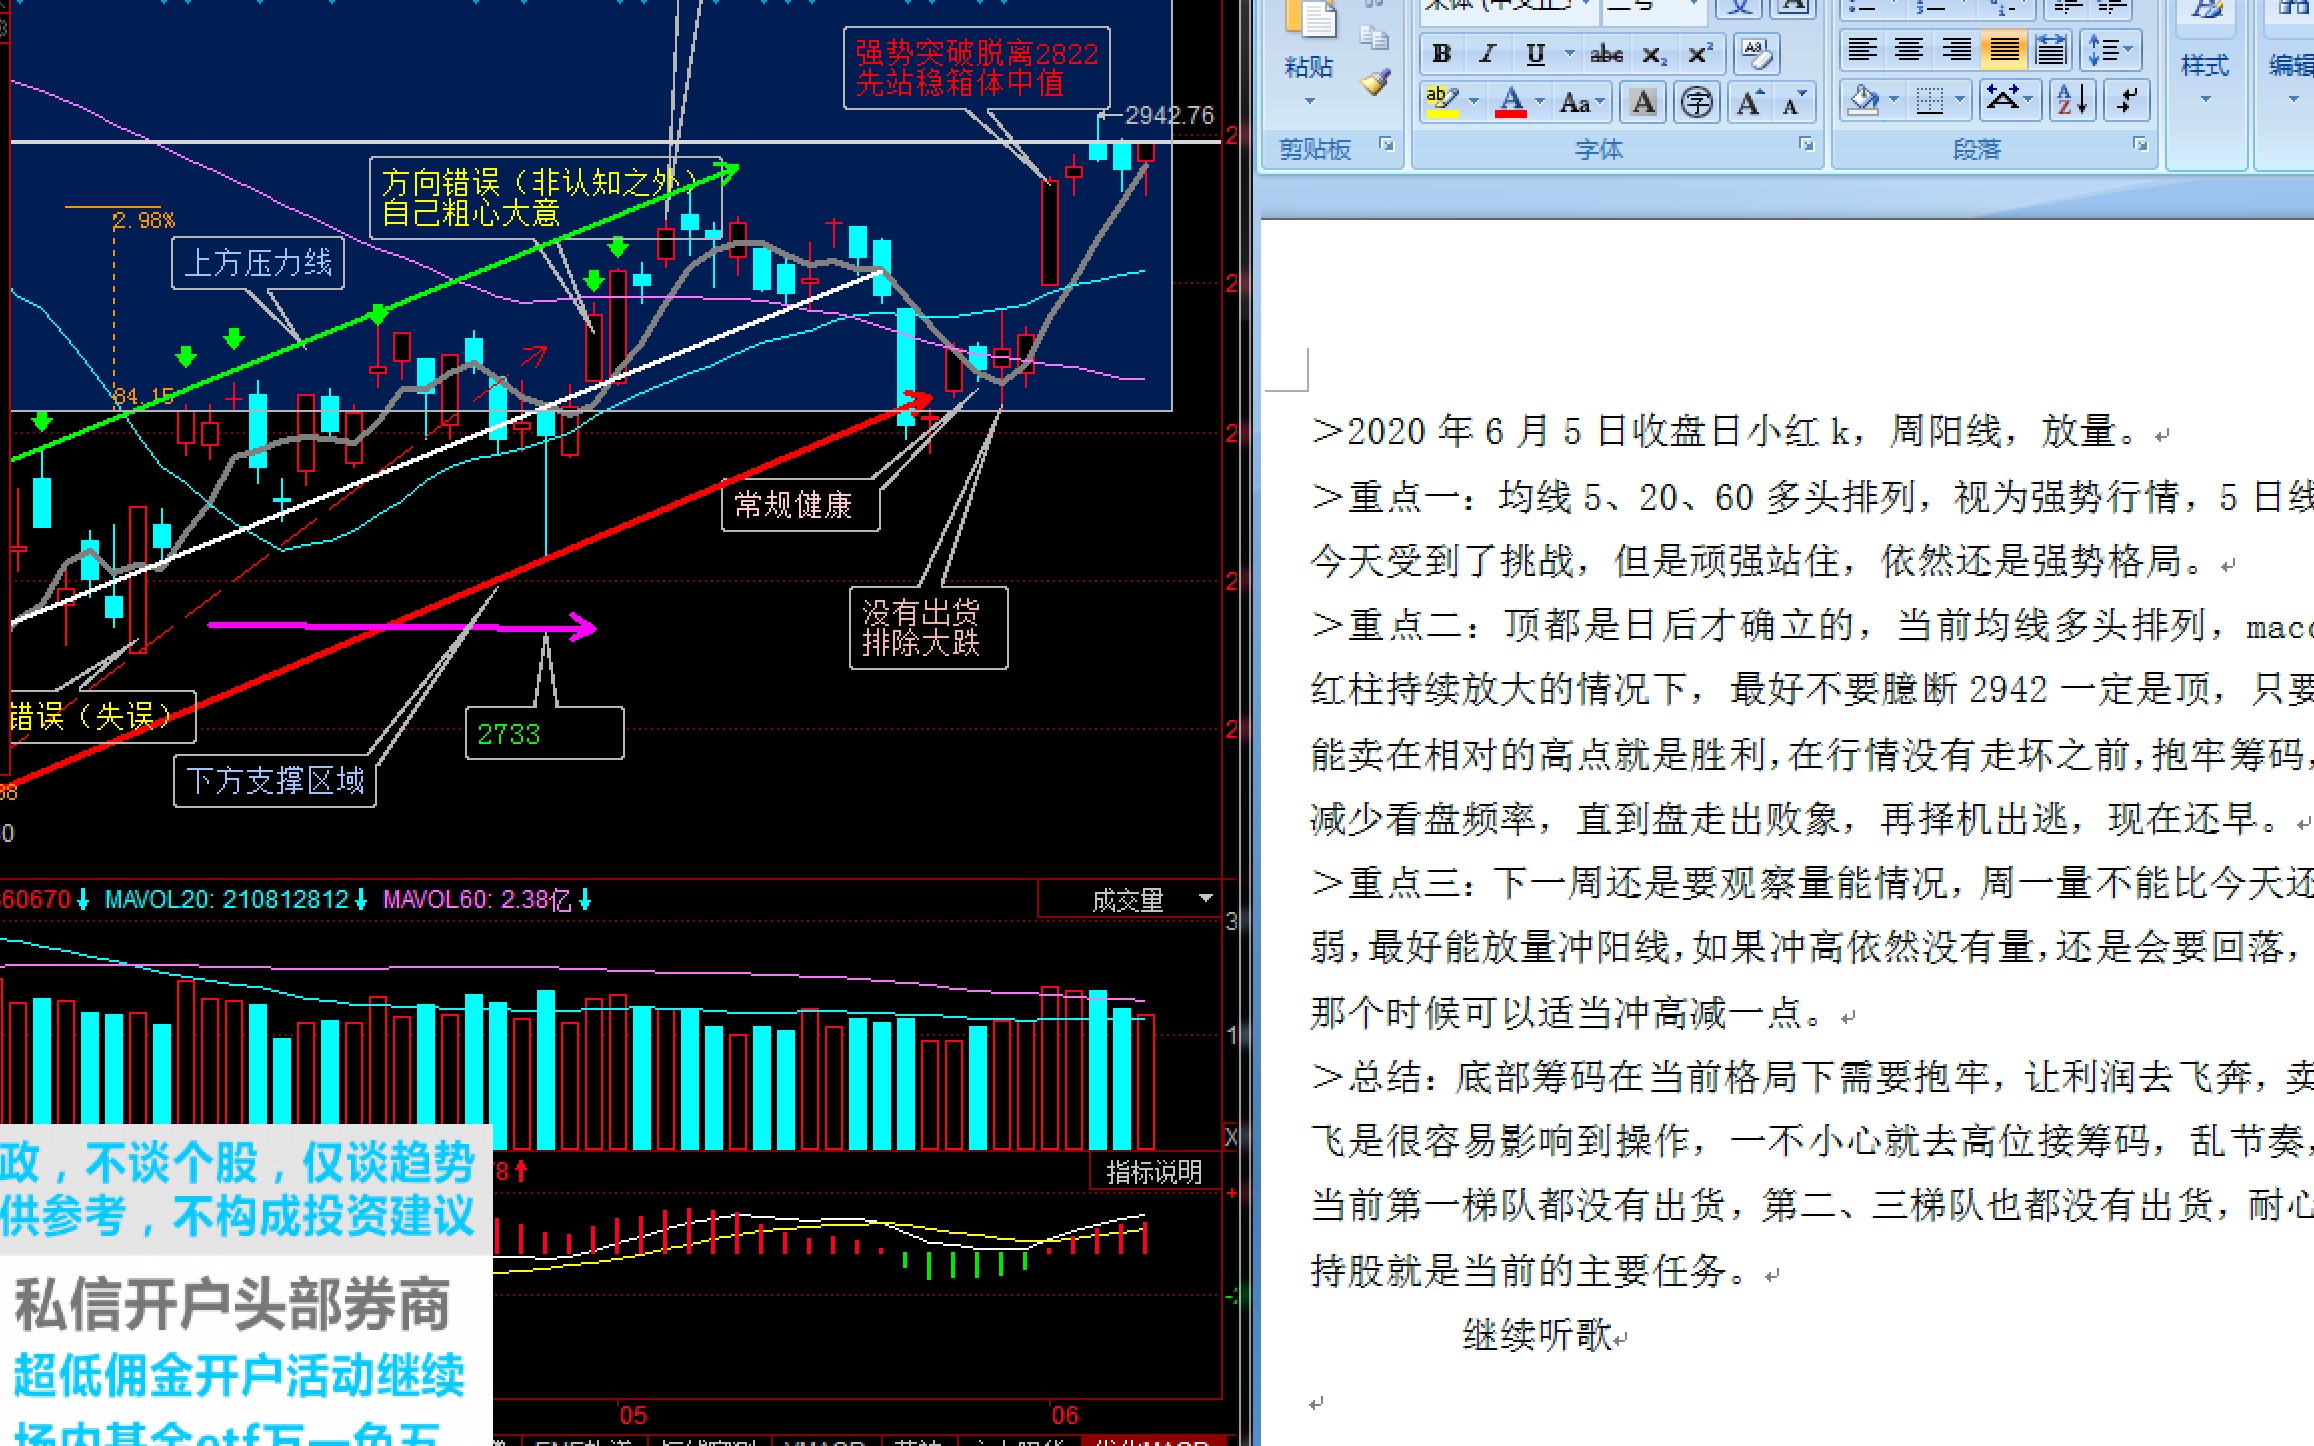The width and height of the screenshot is (2314, 1446).
Task: Click the Enclosed Character 字 icon
Action: click(x=1696, y=102)
